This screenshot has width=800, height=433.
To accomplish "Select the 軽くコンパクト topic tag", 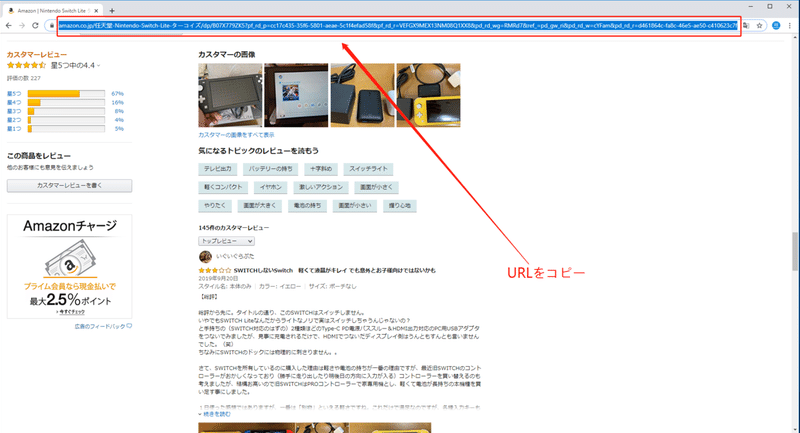I will click(x=223, y=187).
